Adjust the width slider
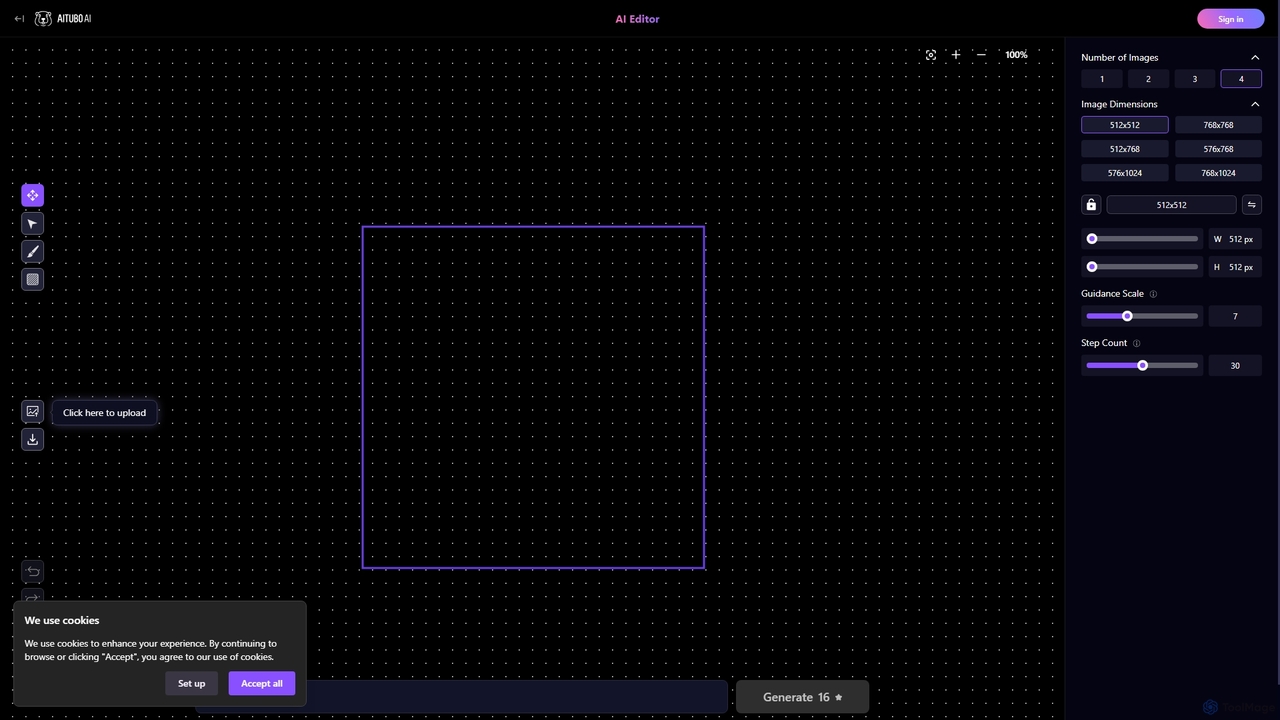This screenshot has width=1280, height=720. click(1142, 239)
